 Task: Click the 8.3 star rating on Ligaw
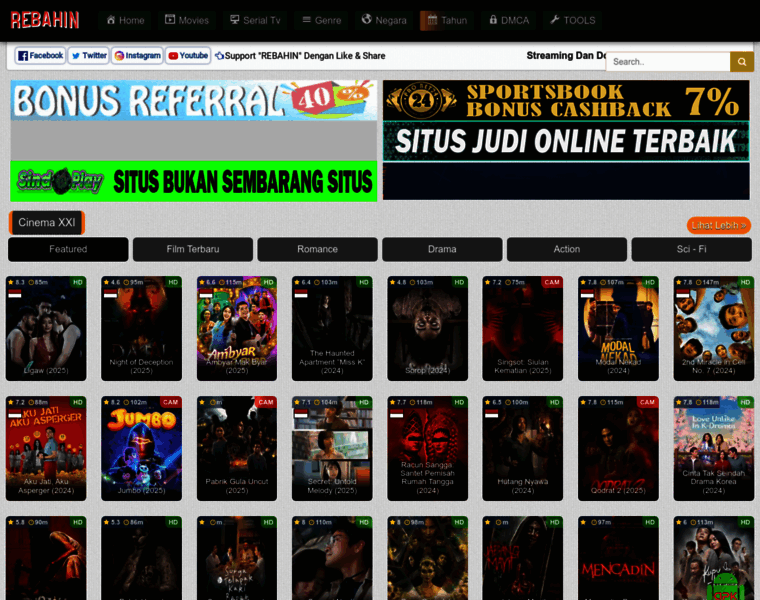click(x=16, y=282)
